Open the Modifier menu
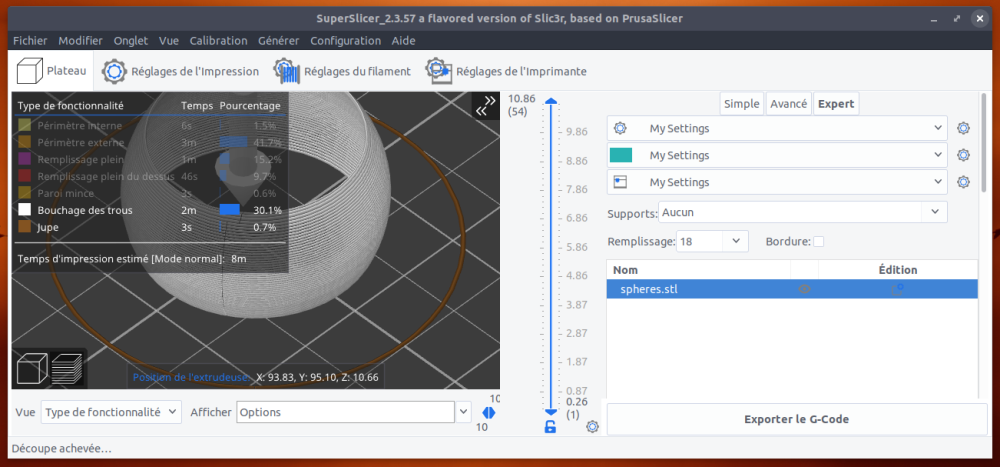The width and height of the screenshot is (1000, 467). (80, 41)
